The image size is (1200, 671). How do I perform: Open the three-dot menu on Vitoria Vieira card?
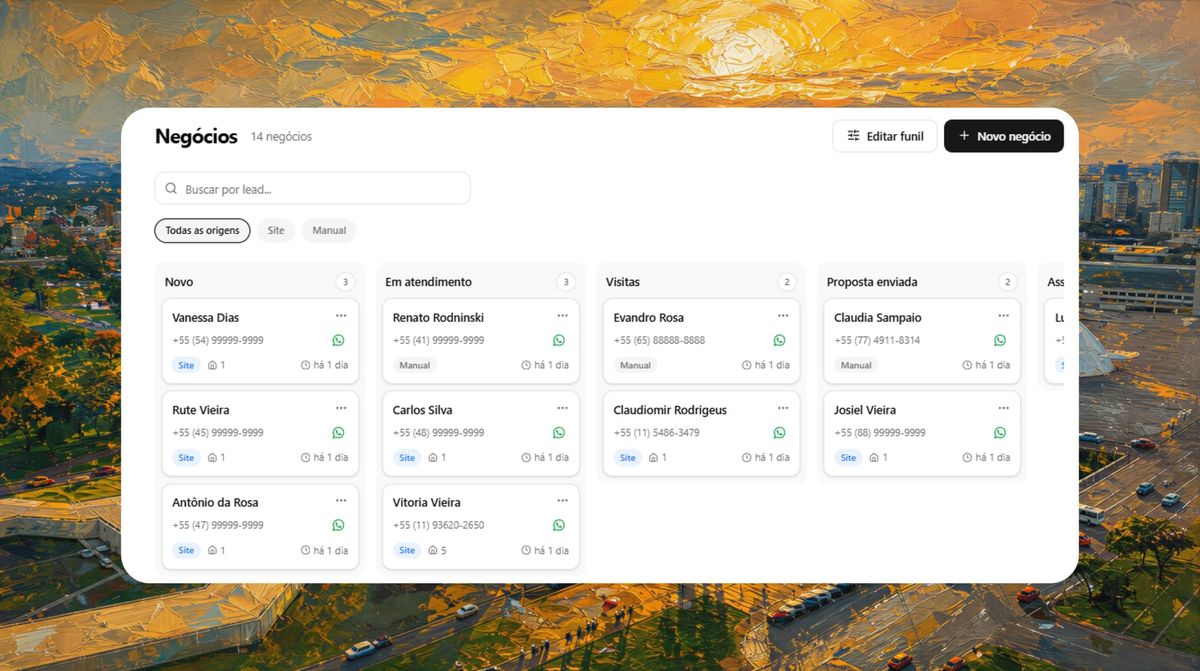[562, 500]
